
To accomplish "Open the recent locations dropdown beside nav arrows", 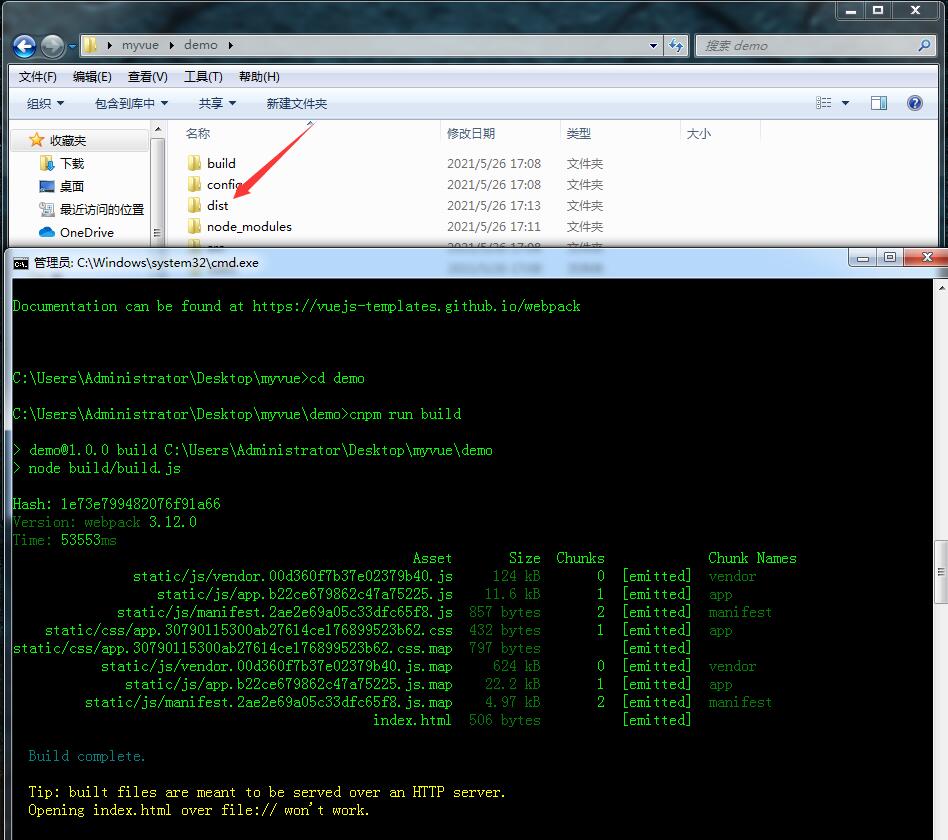I will click(x=72, y=46).
